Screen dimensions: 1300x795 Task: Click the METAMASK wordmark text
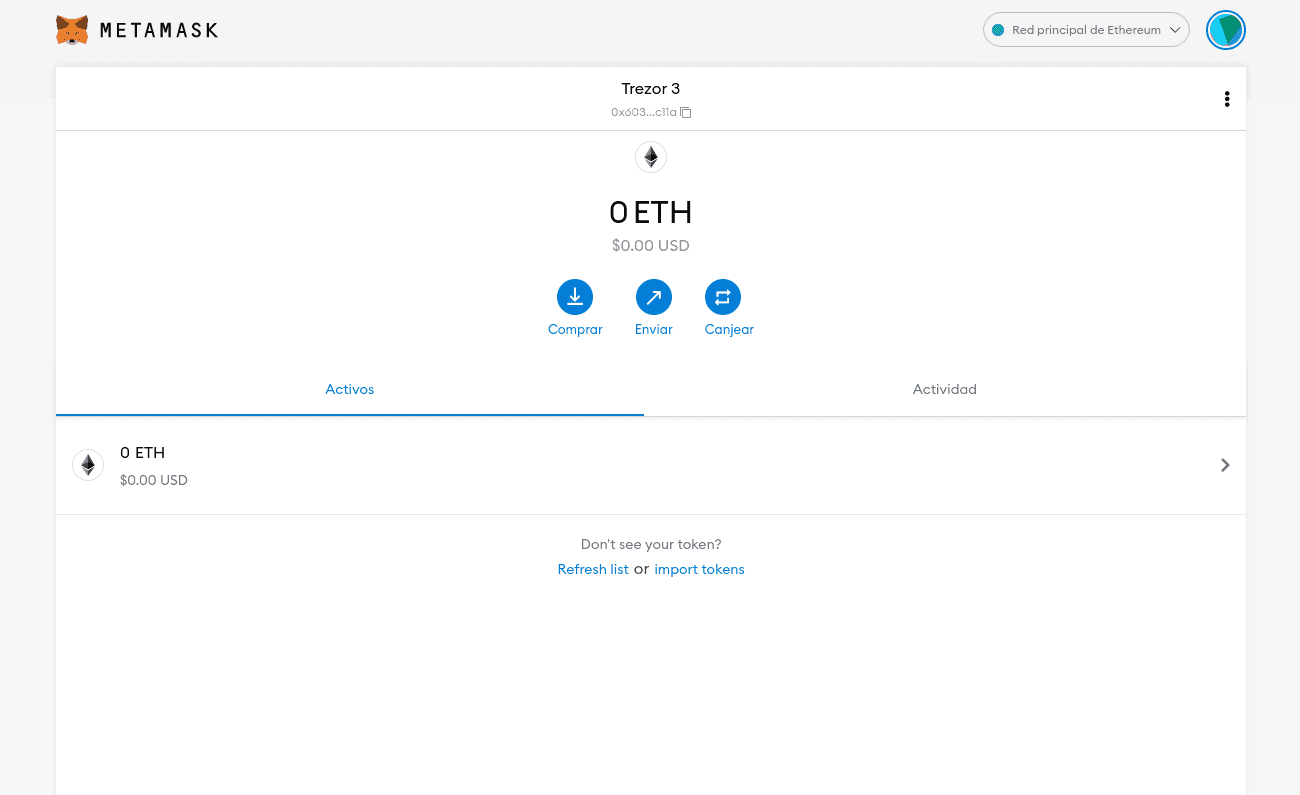pos(159,31)
